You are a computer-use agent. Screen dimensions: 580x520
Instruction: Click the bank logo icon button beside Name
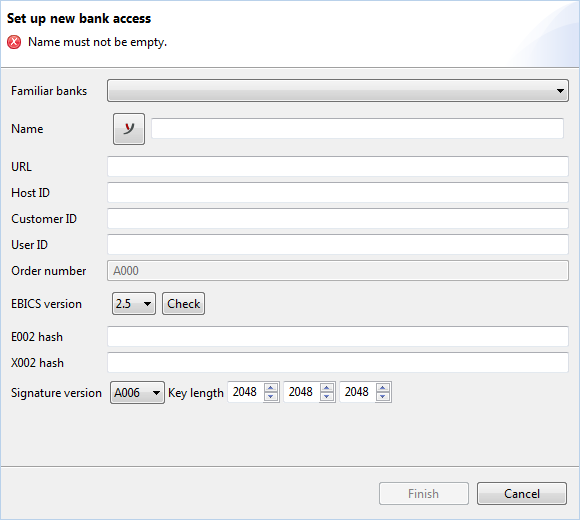(x=129, y=129)
